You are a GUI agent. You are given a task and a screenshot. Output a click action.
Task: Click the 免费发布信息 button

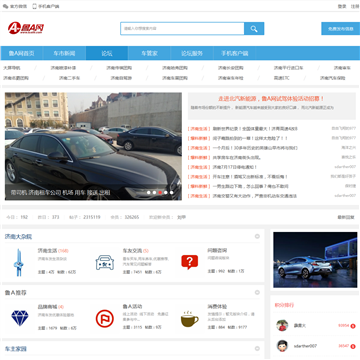point(340,29)
